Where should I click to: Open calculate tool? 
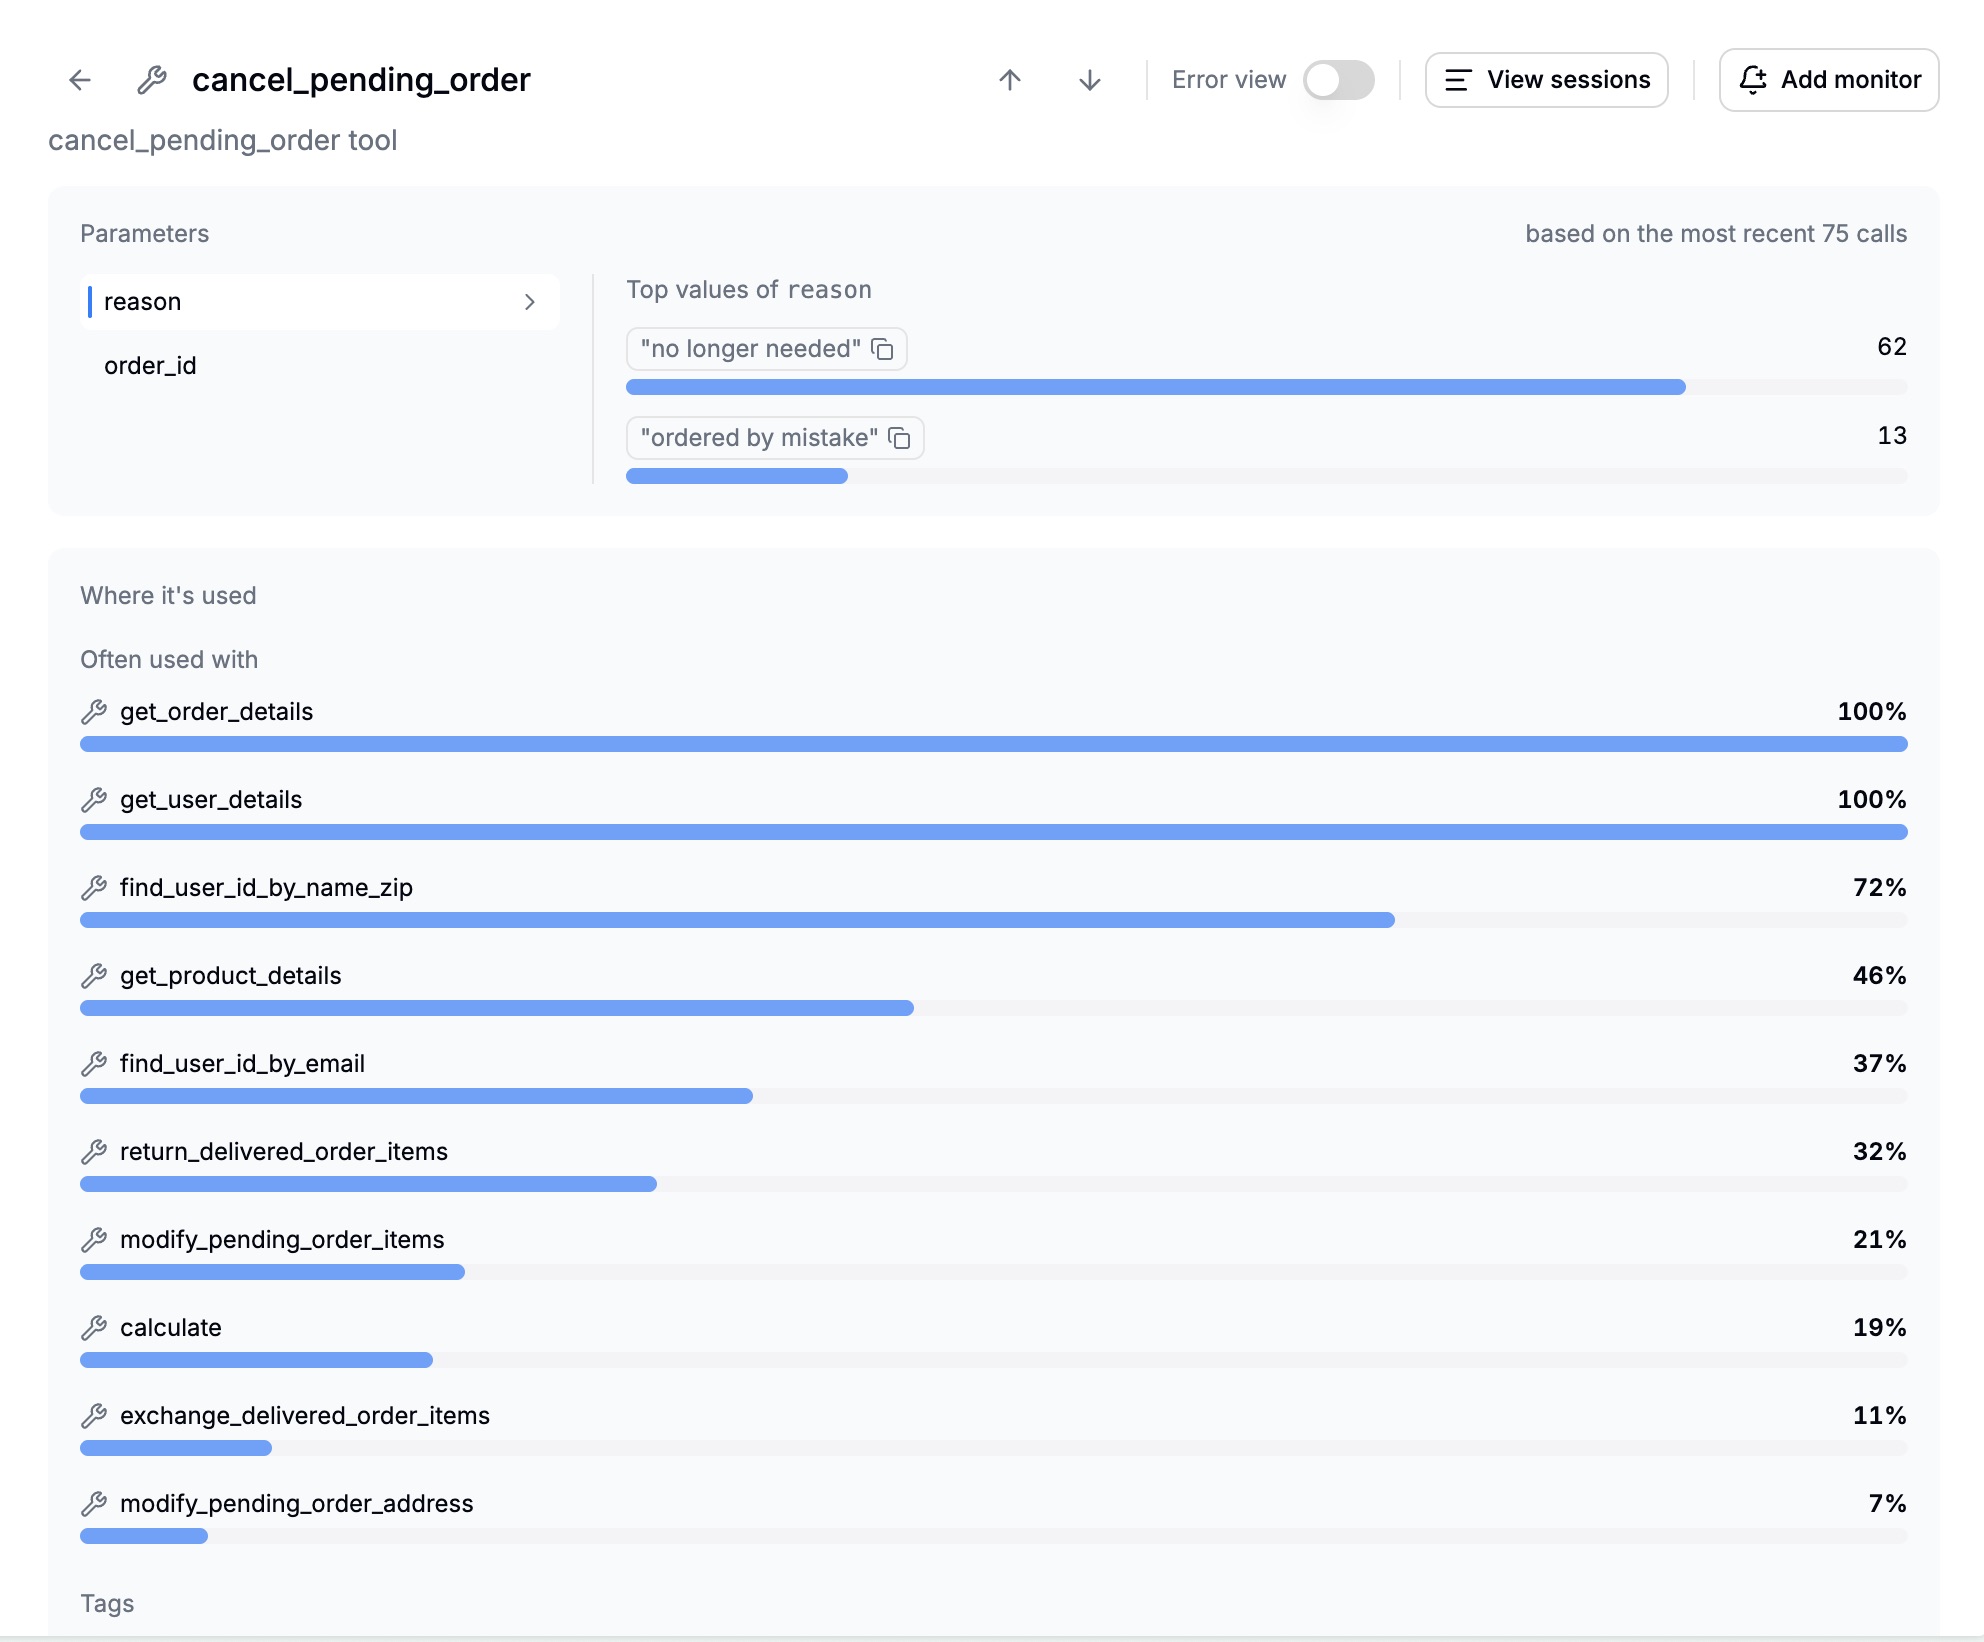(171, 1328)
